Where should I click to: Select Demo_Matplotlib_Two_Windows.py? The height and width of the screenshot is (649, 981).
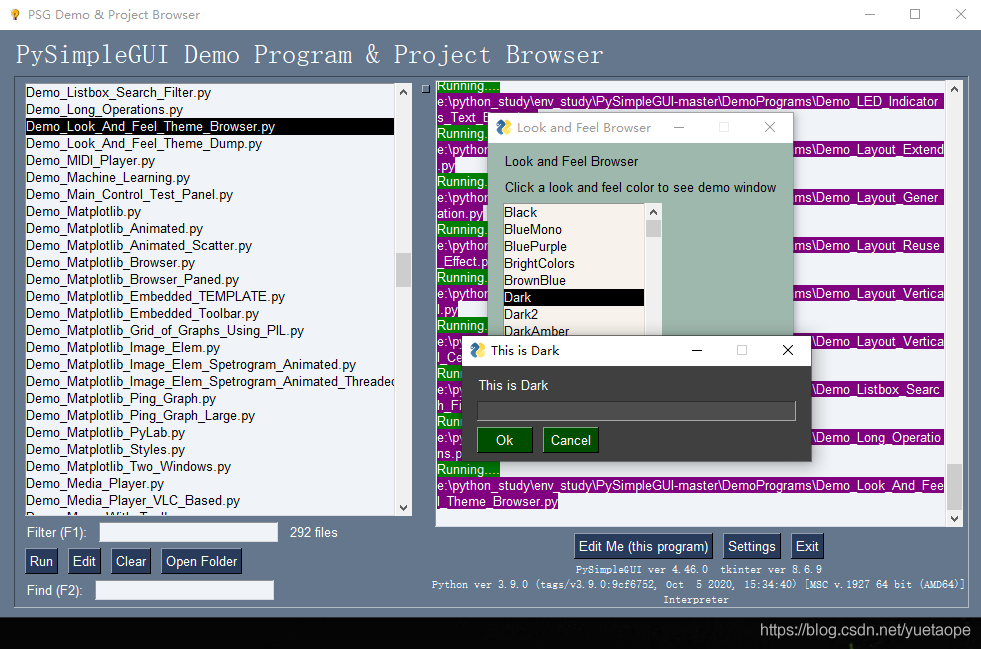click(210, 467)
